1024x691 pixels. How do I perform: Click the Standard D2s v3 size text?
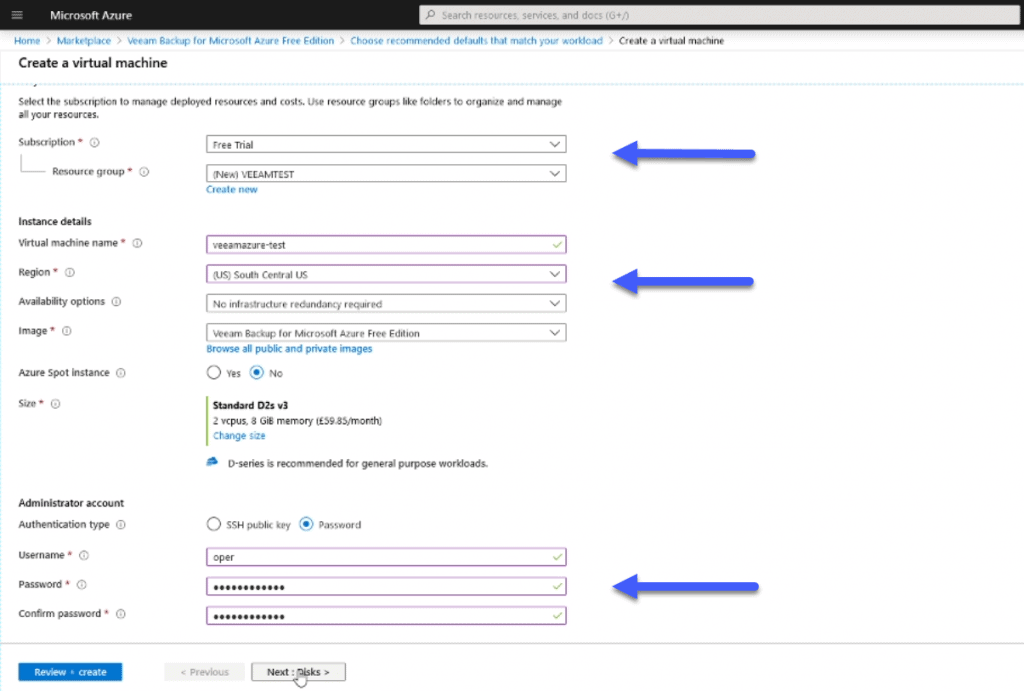click(250, 406)
